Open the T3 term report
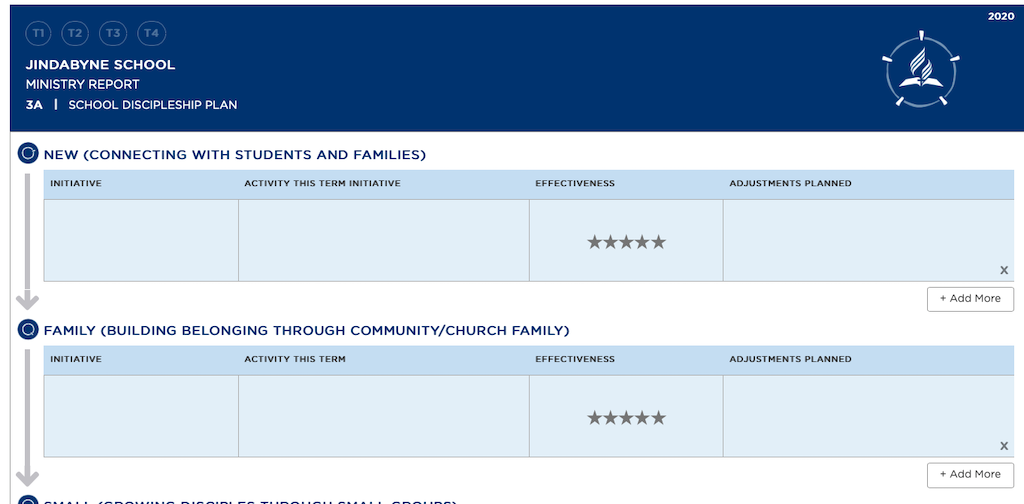 [x=113, y=33]
